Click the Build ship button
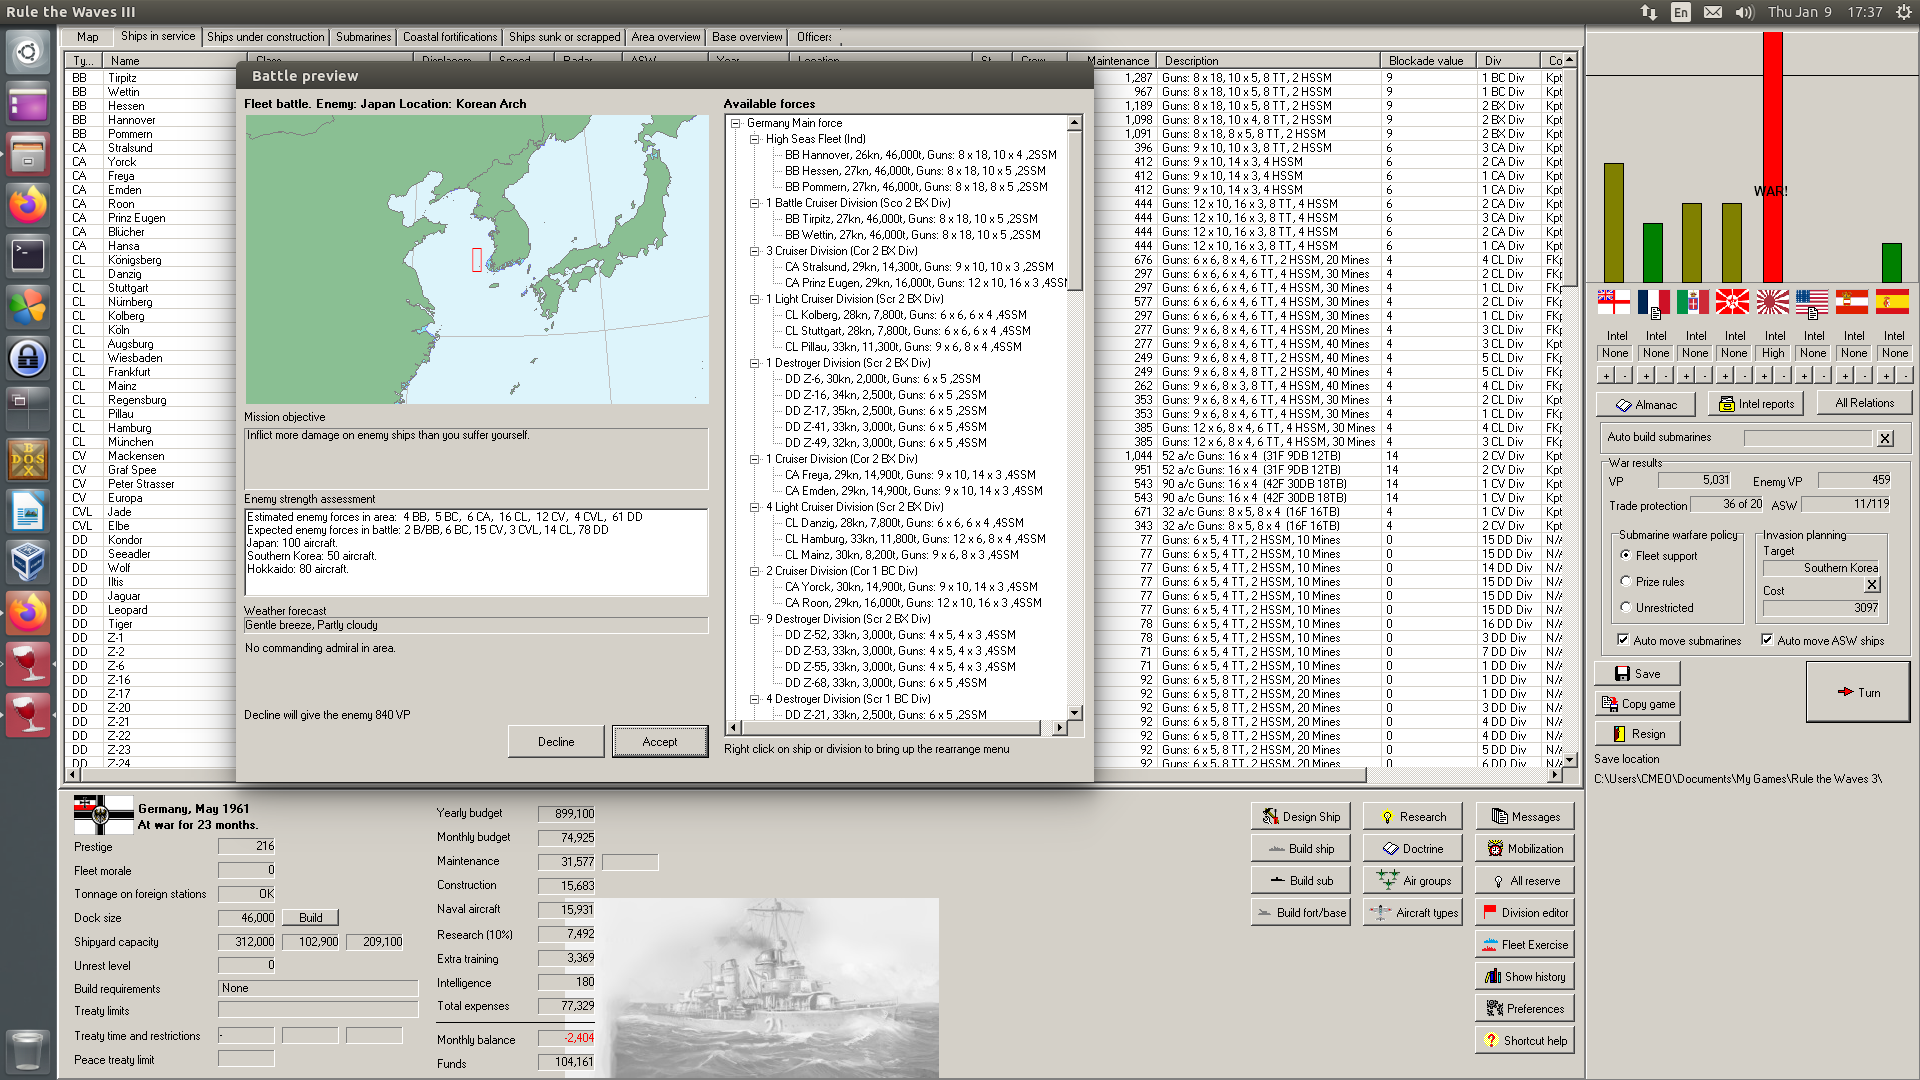 pyautogui.click(x=1301, y=848)
